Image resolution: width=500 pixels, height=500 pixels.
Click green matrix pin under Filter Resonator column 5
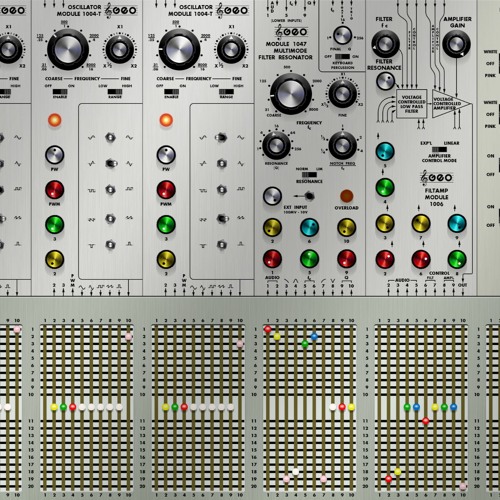coord(305,344)
